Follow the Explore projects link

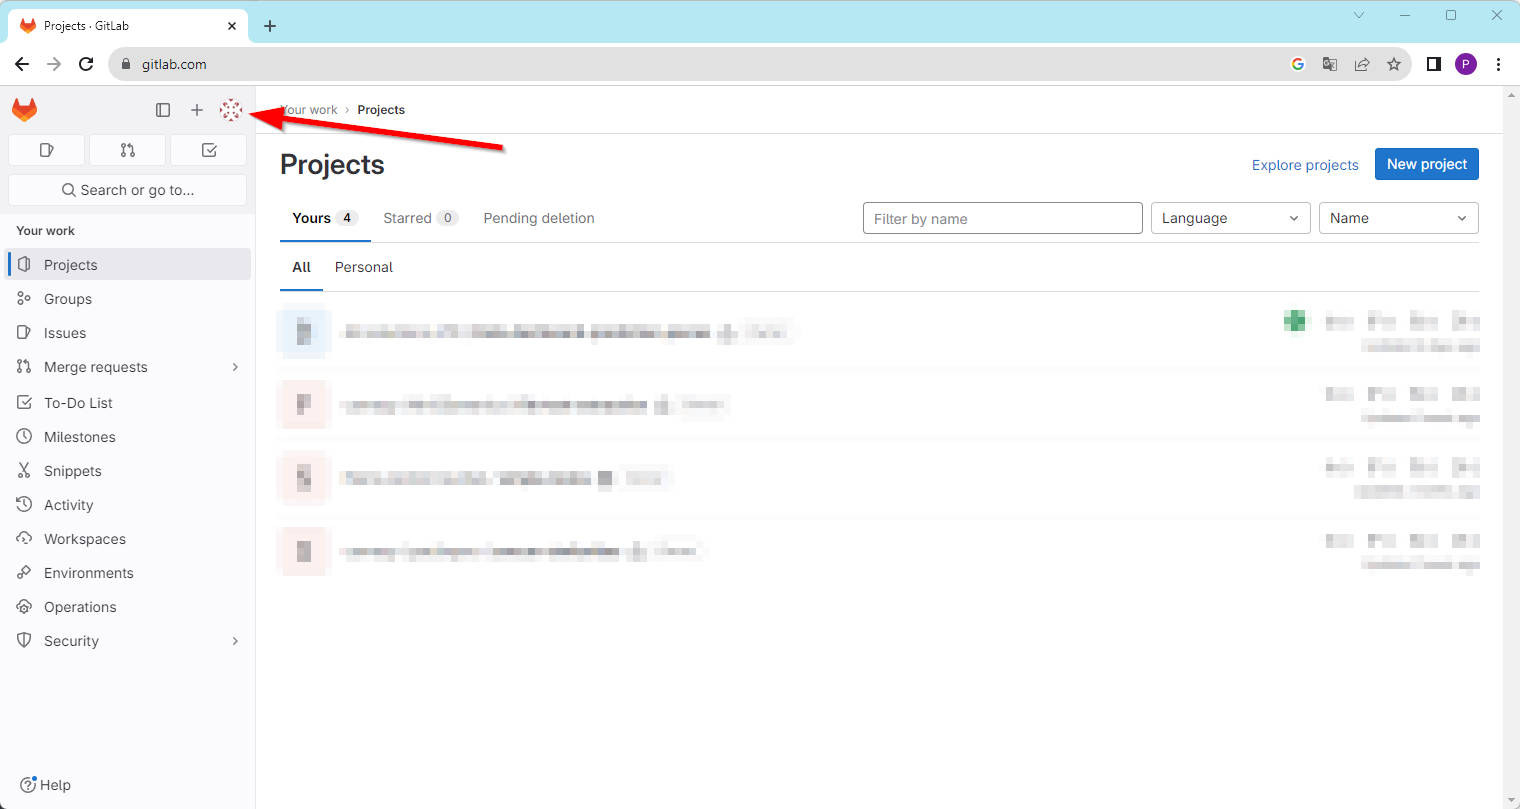1305,165
